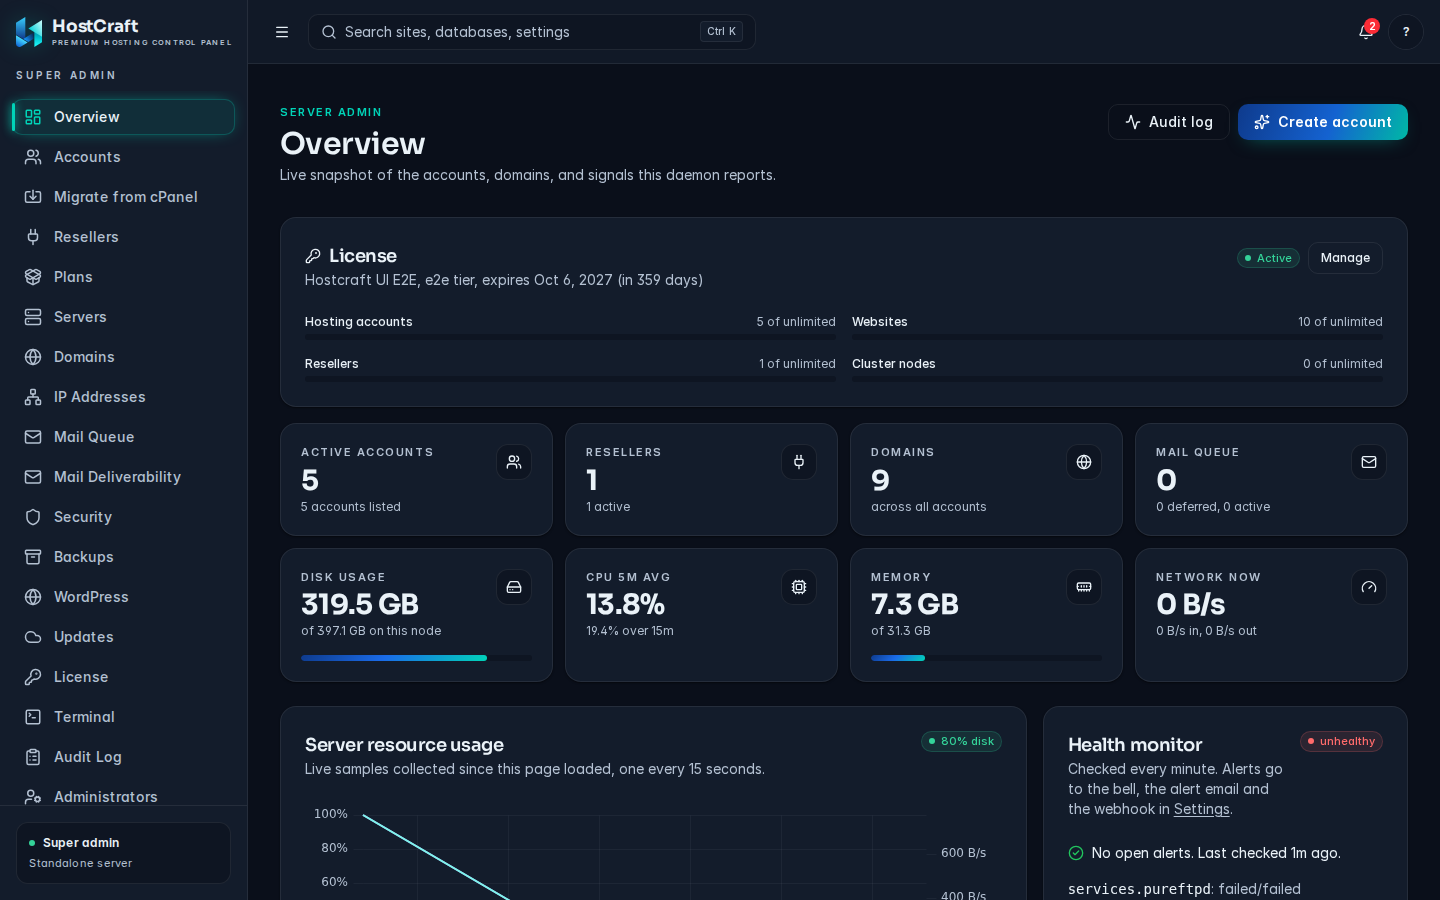Click the Disk Usage drive icon

coord(514,587)
